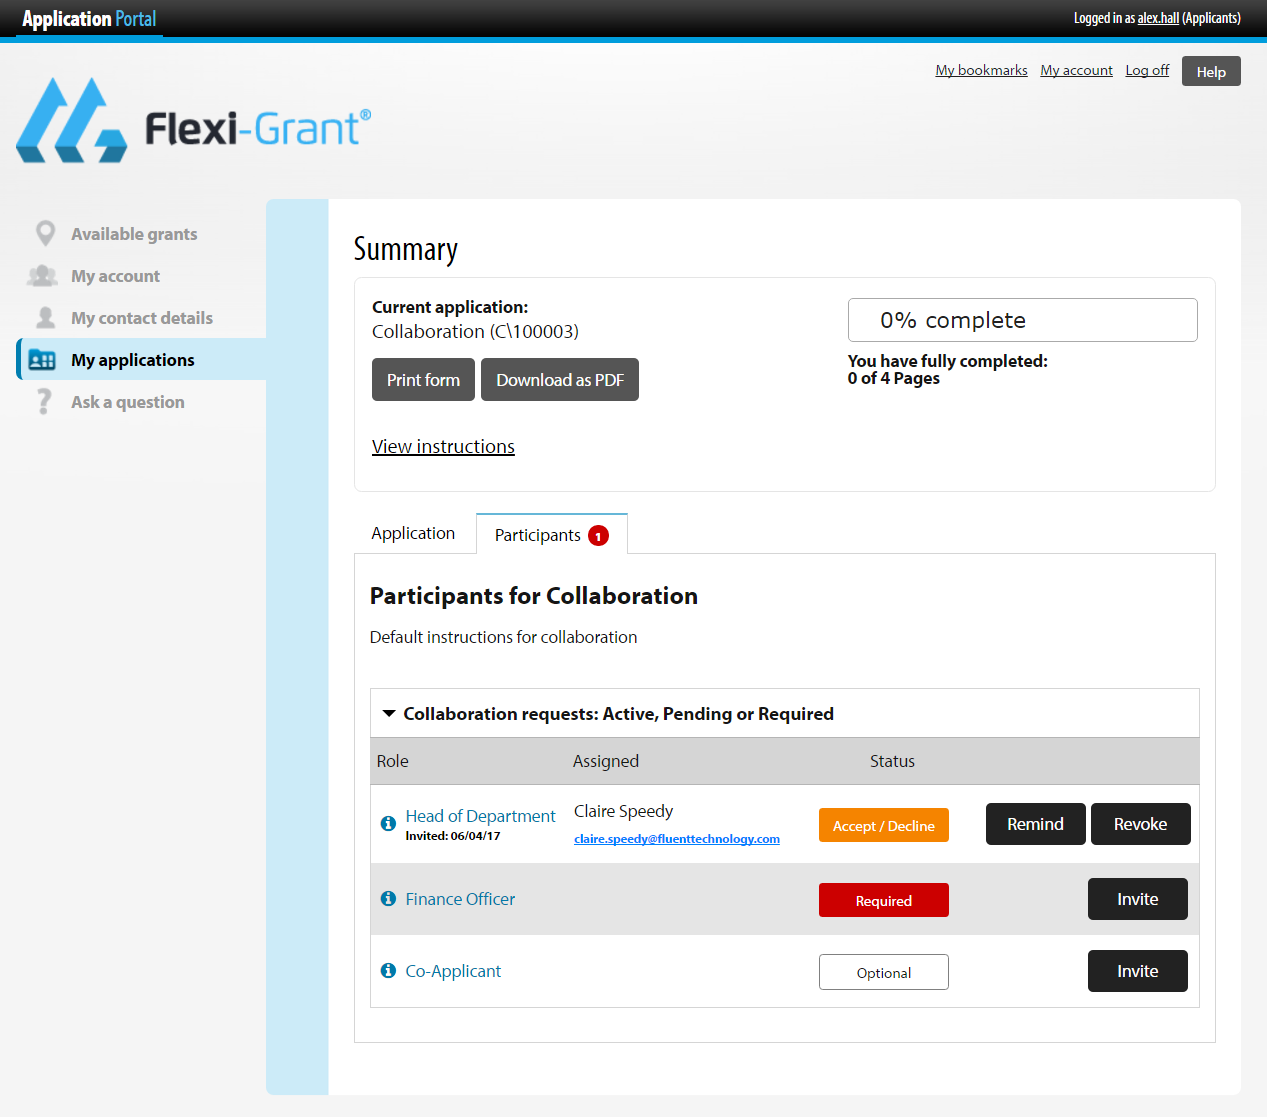Select the Available grants pin icon
The height and width of the screenshot is (1117, 1267).
pyautogui.click(x=46, y=233)
